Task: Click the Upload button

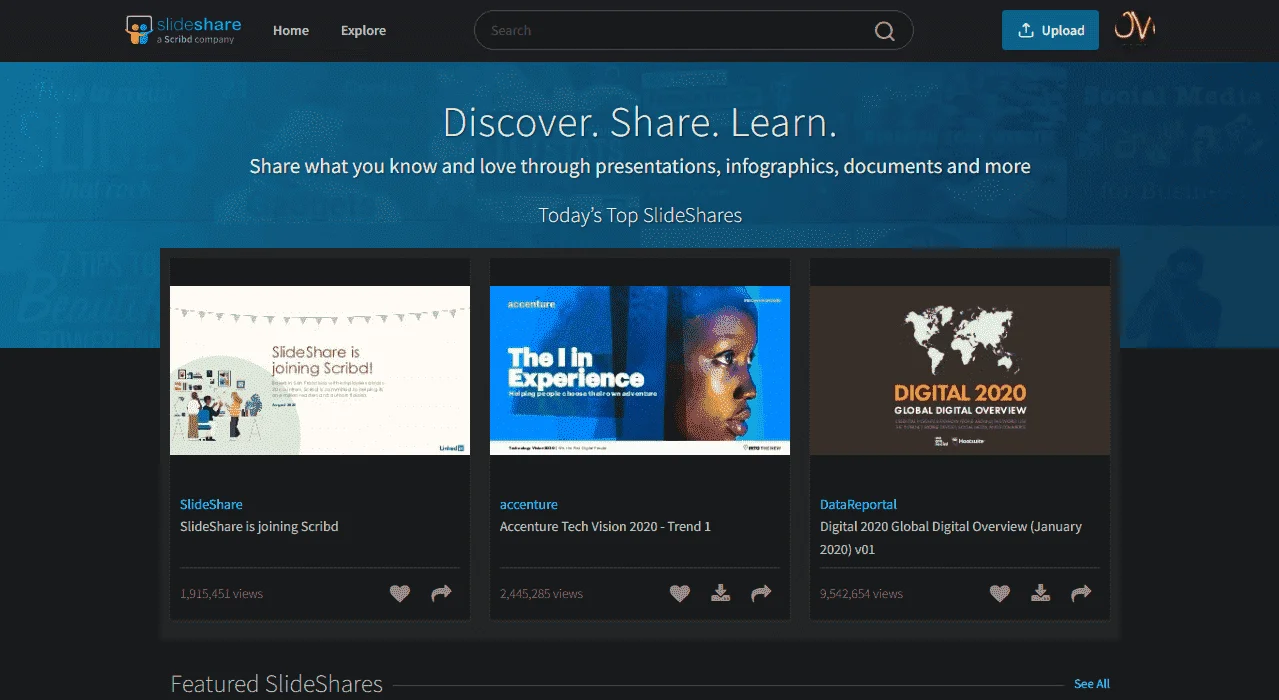Action: click(x=1050, y=30)
